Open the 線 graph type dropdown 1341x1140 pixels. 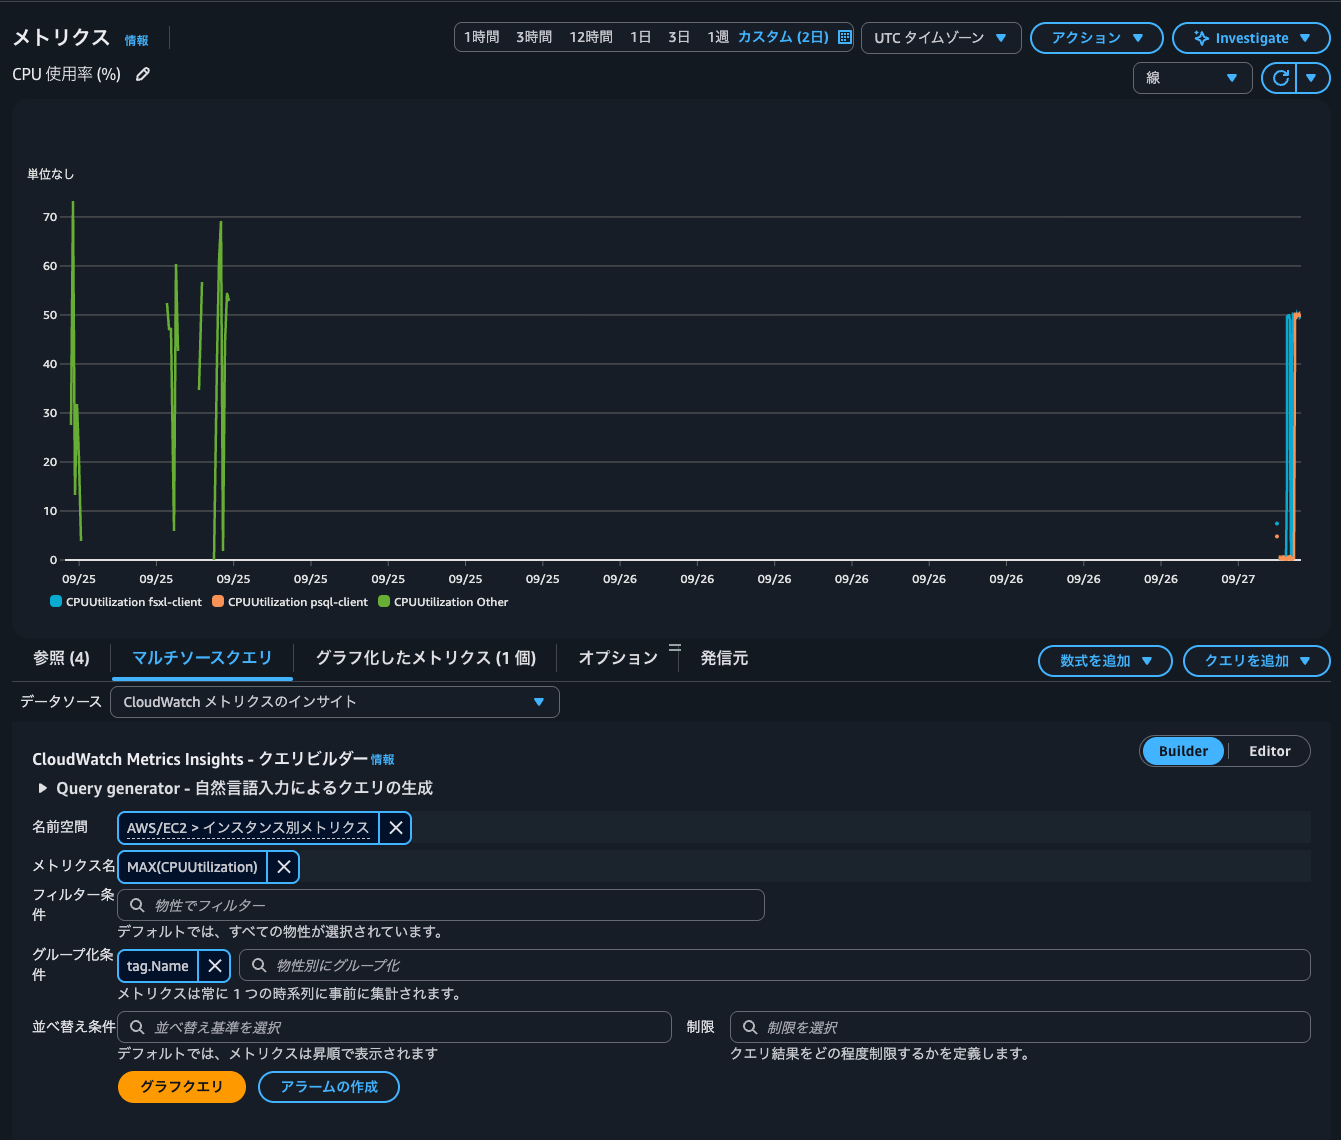pyautogui.click(x=1192, y=78)
